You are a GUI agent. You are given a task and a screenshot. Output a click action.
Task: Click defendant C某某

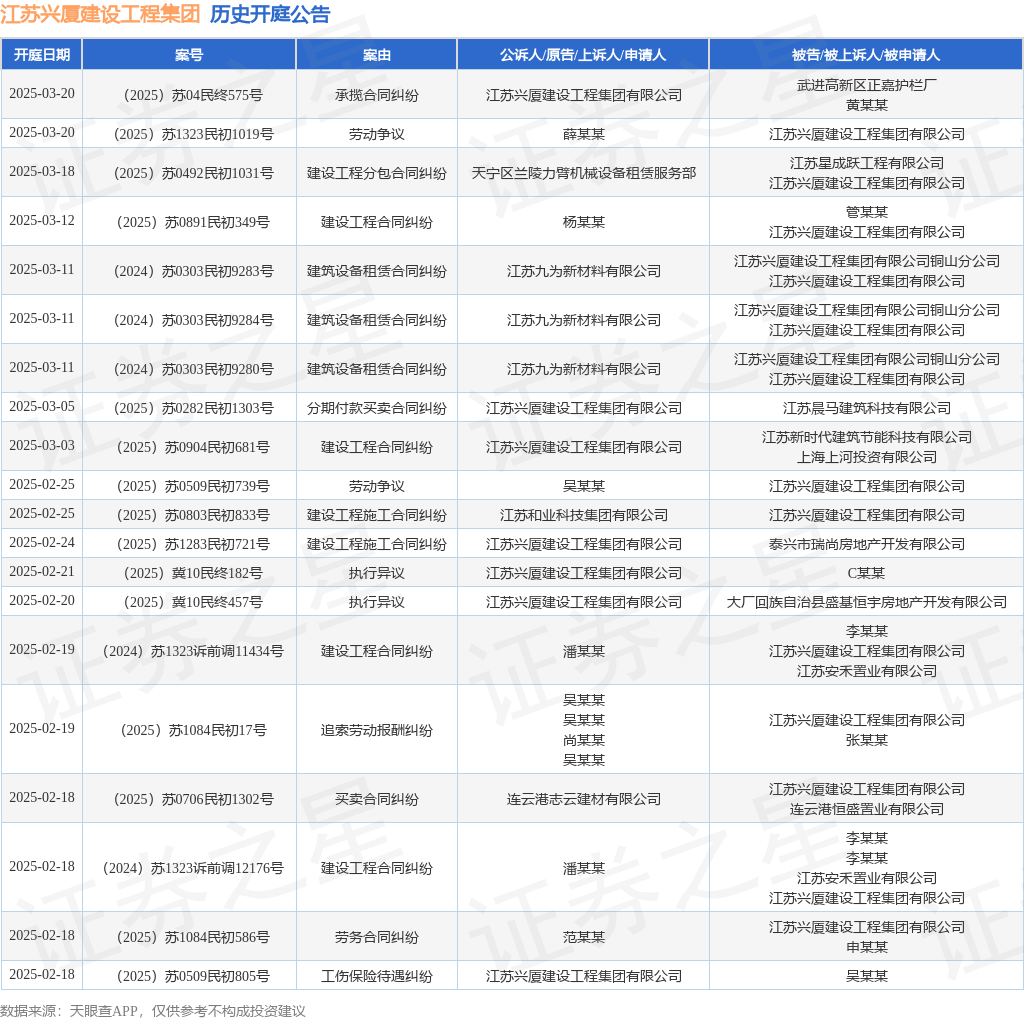866,573
